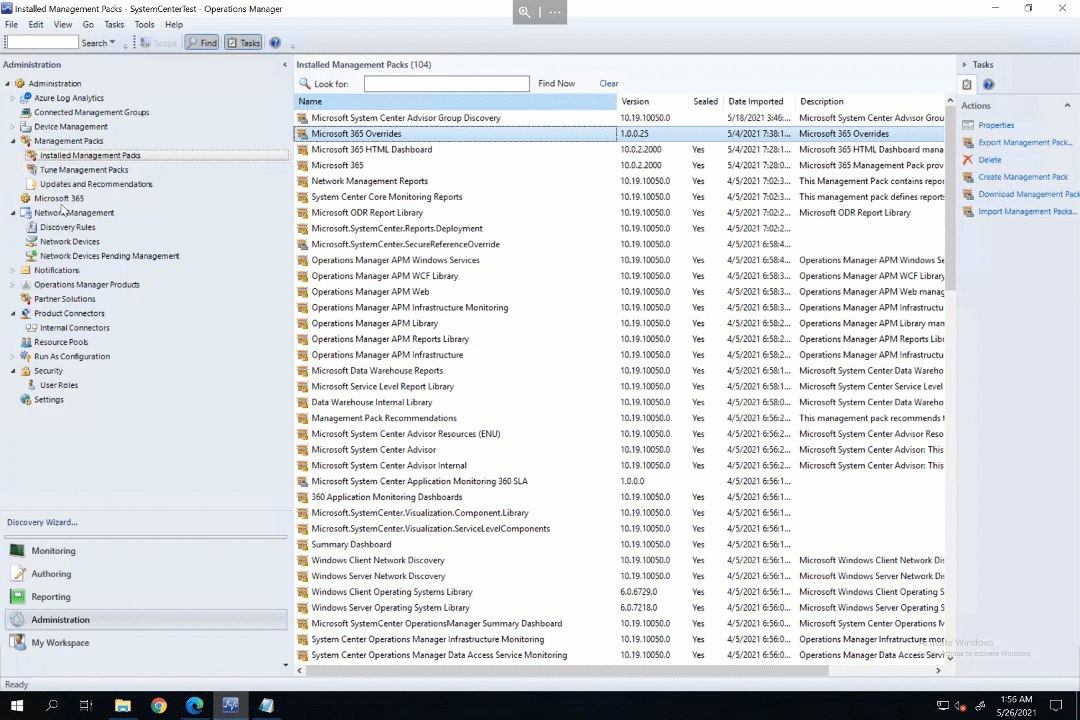This screenshot has width=1080, height=720.
Task: Sort by the Sealed column header
Action: [x=705, y=101]
